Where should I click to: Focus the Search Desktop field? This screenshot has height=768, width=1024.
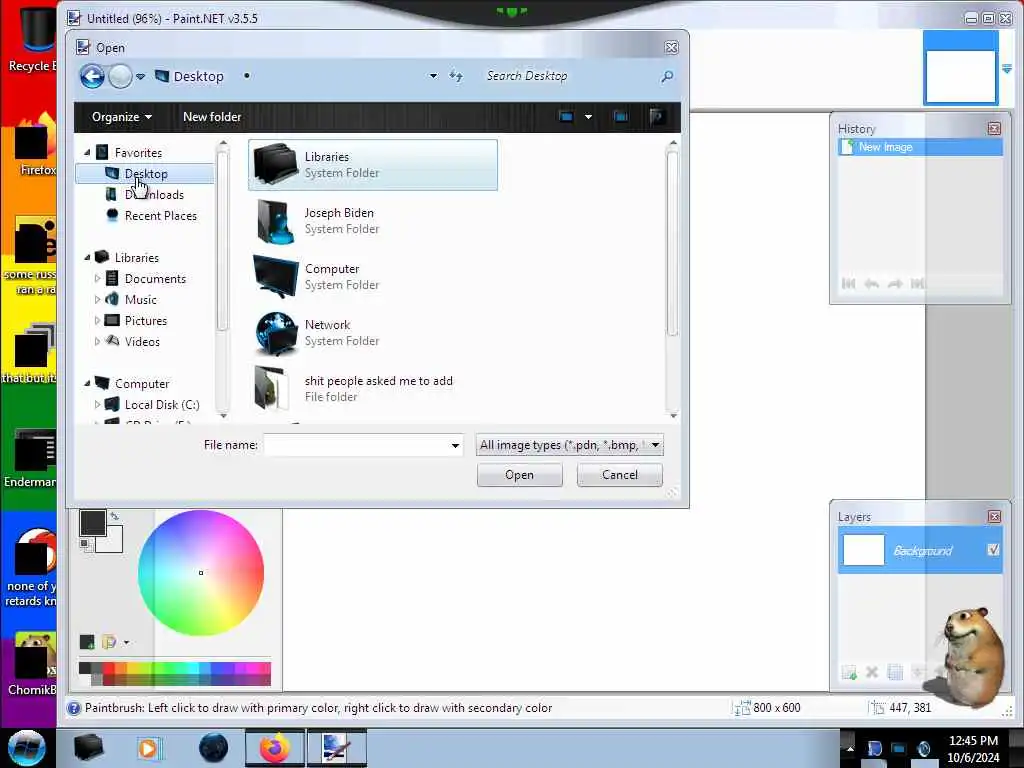tap(568, 76)
